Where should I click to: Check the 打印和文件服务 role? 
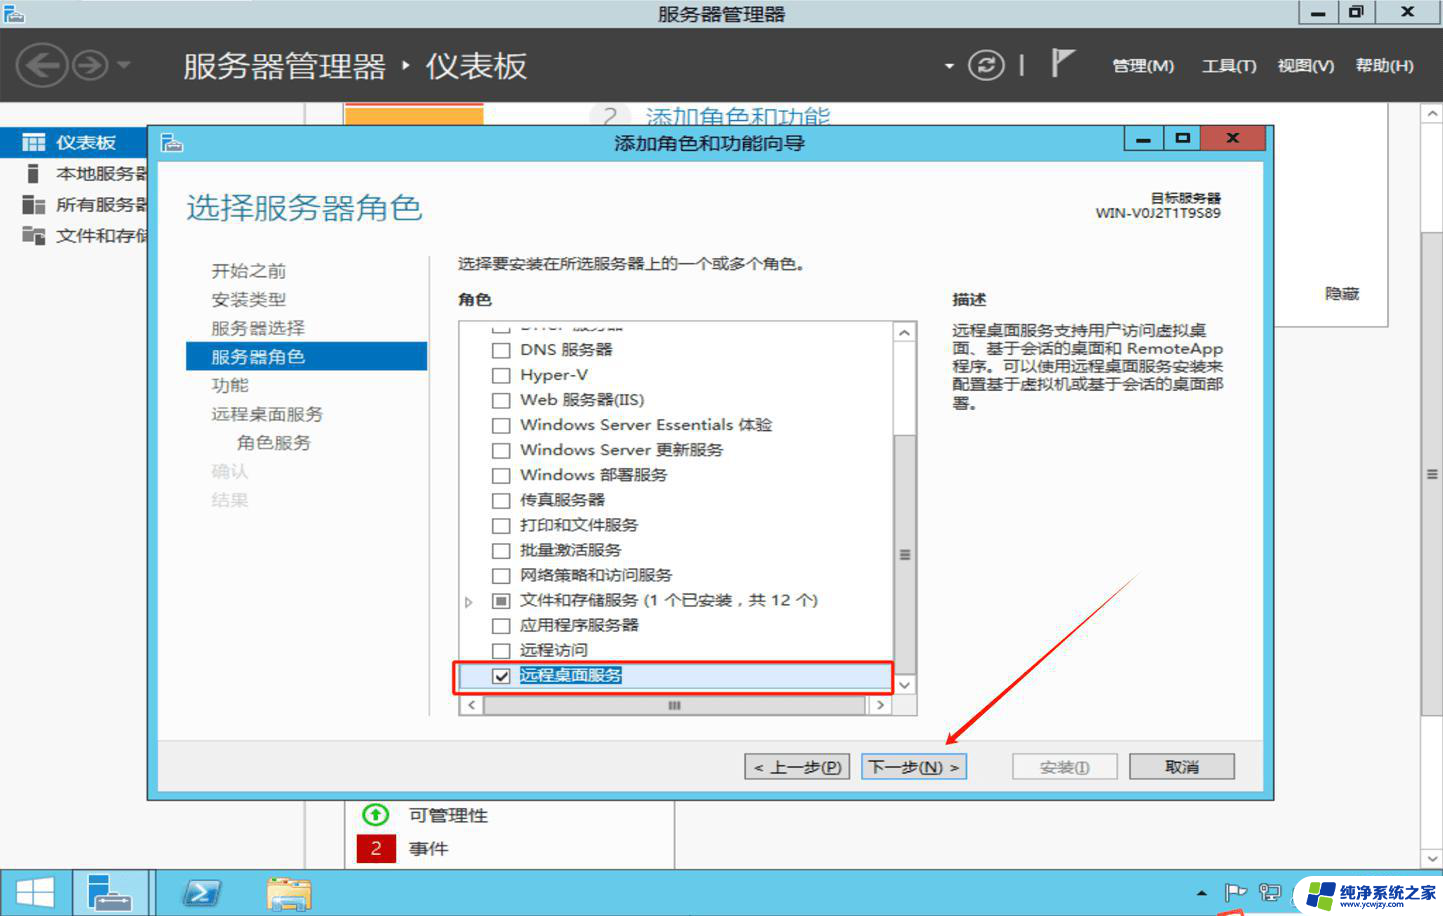pyautogui.click(x=501, y=525)
